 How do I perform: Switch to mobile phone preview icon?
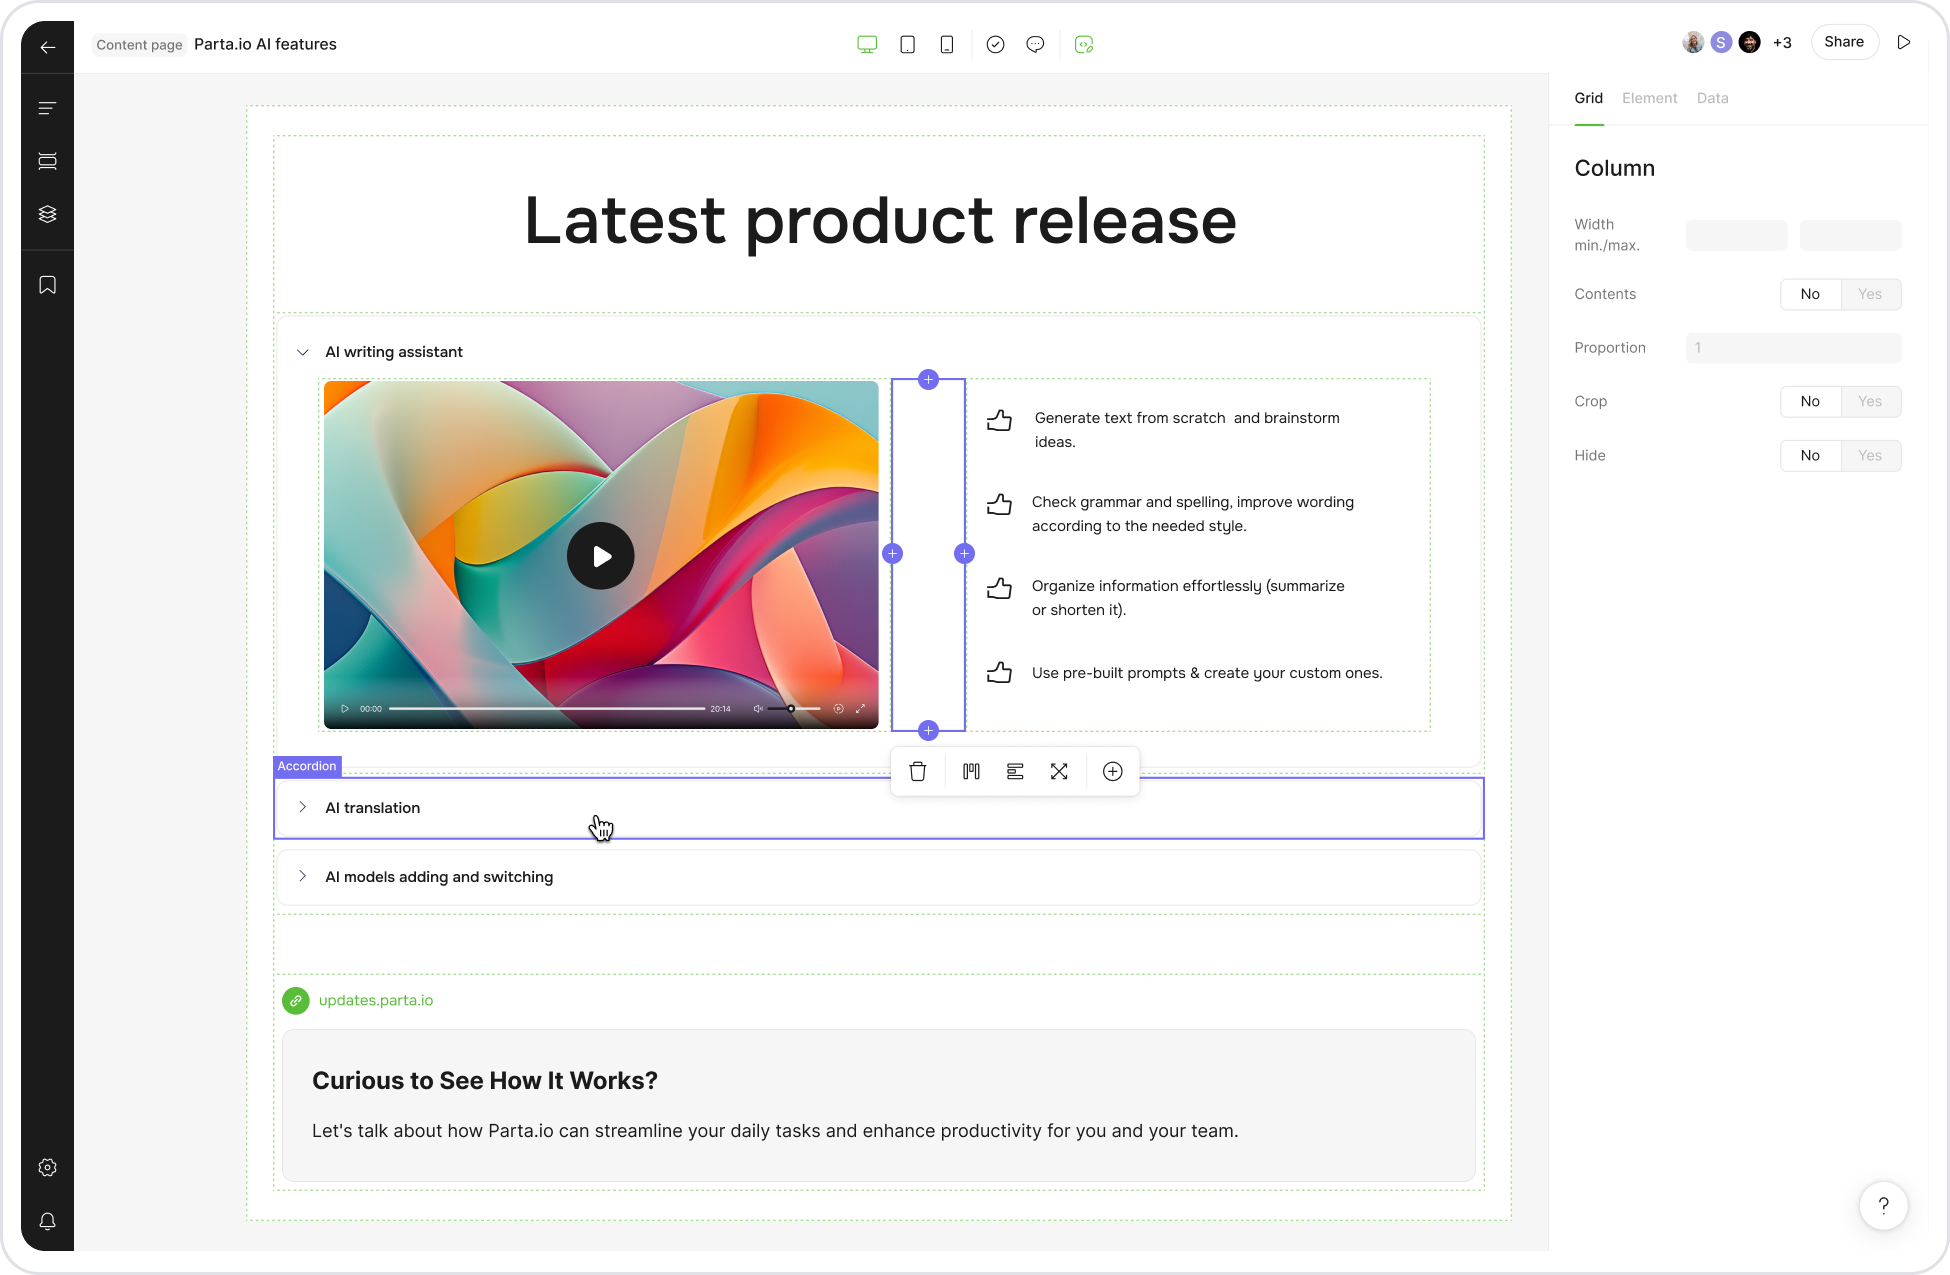pos(946,44)
